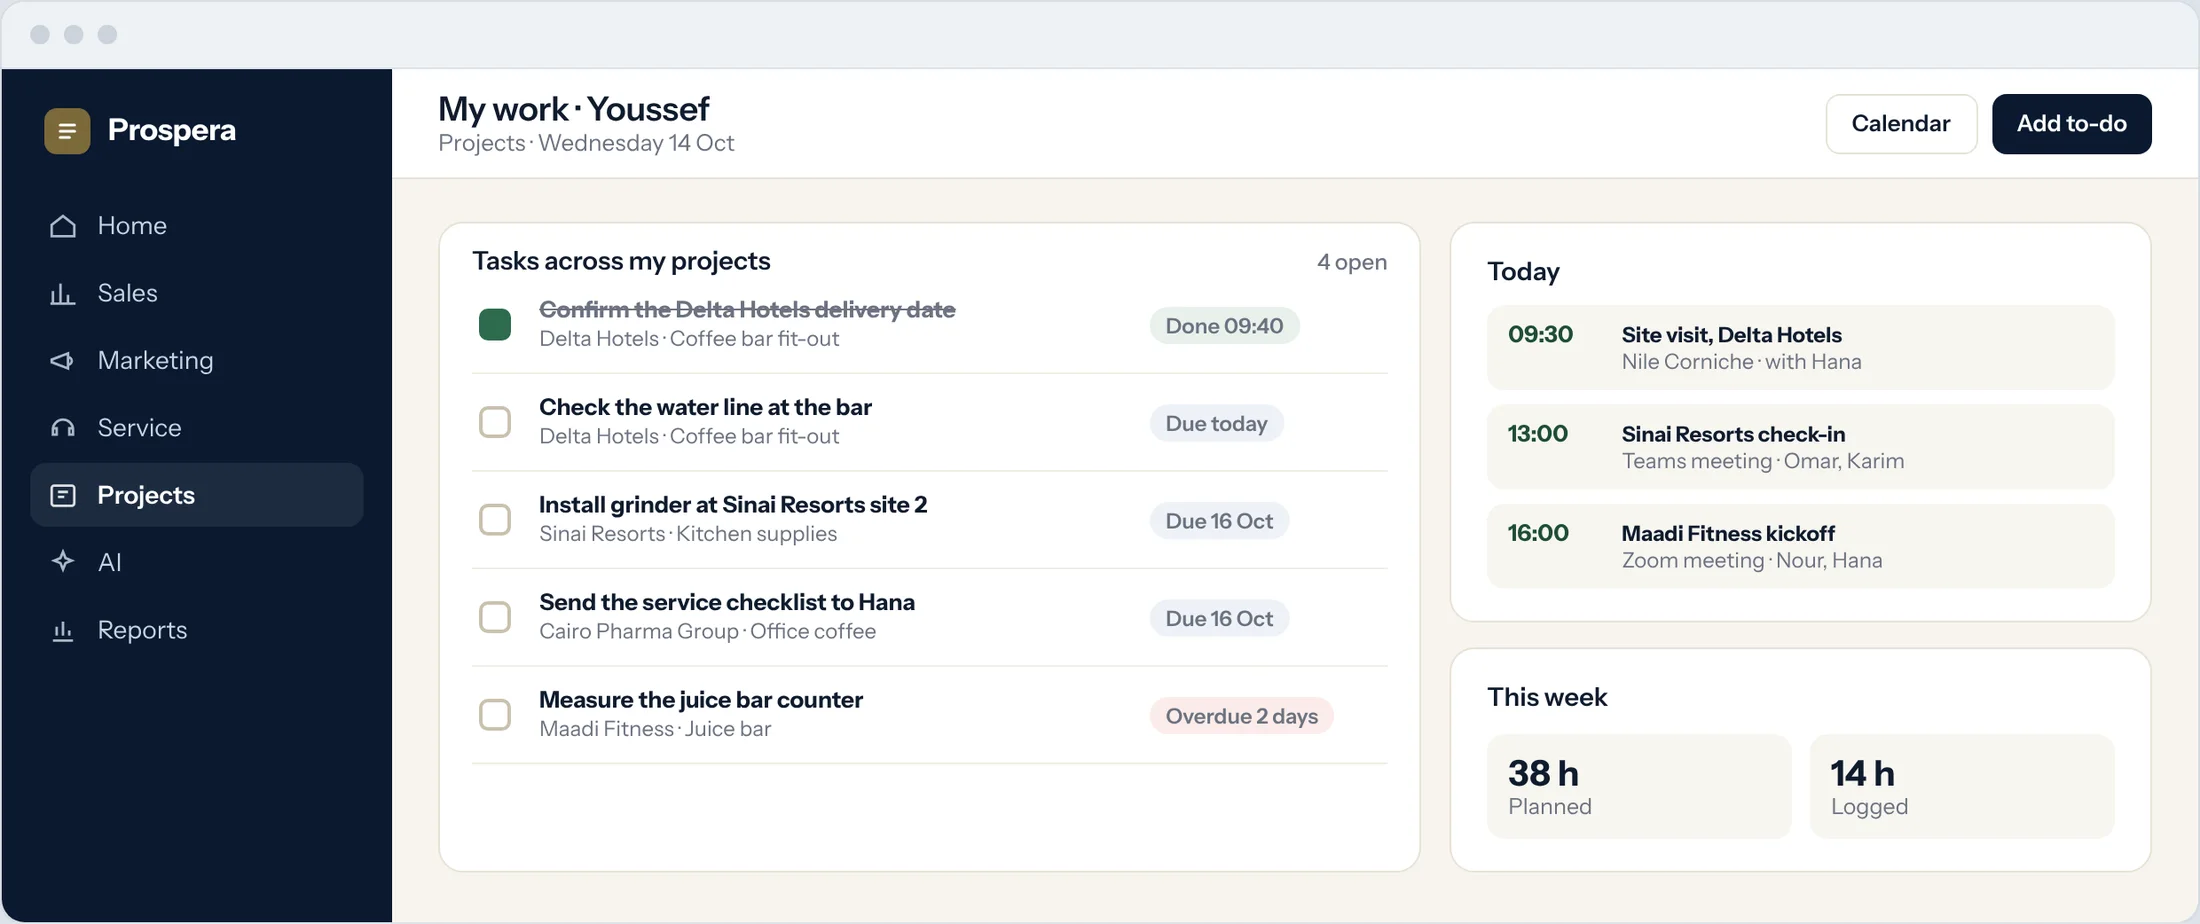Screen dimensions: 2200x924
Task: Click the Done 09:40 status badge
Action: coord(1224,326)
